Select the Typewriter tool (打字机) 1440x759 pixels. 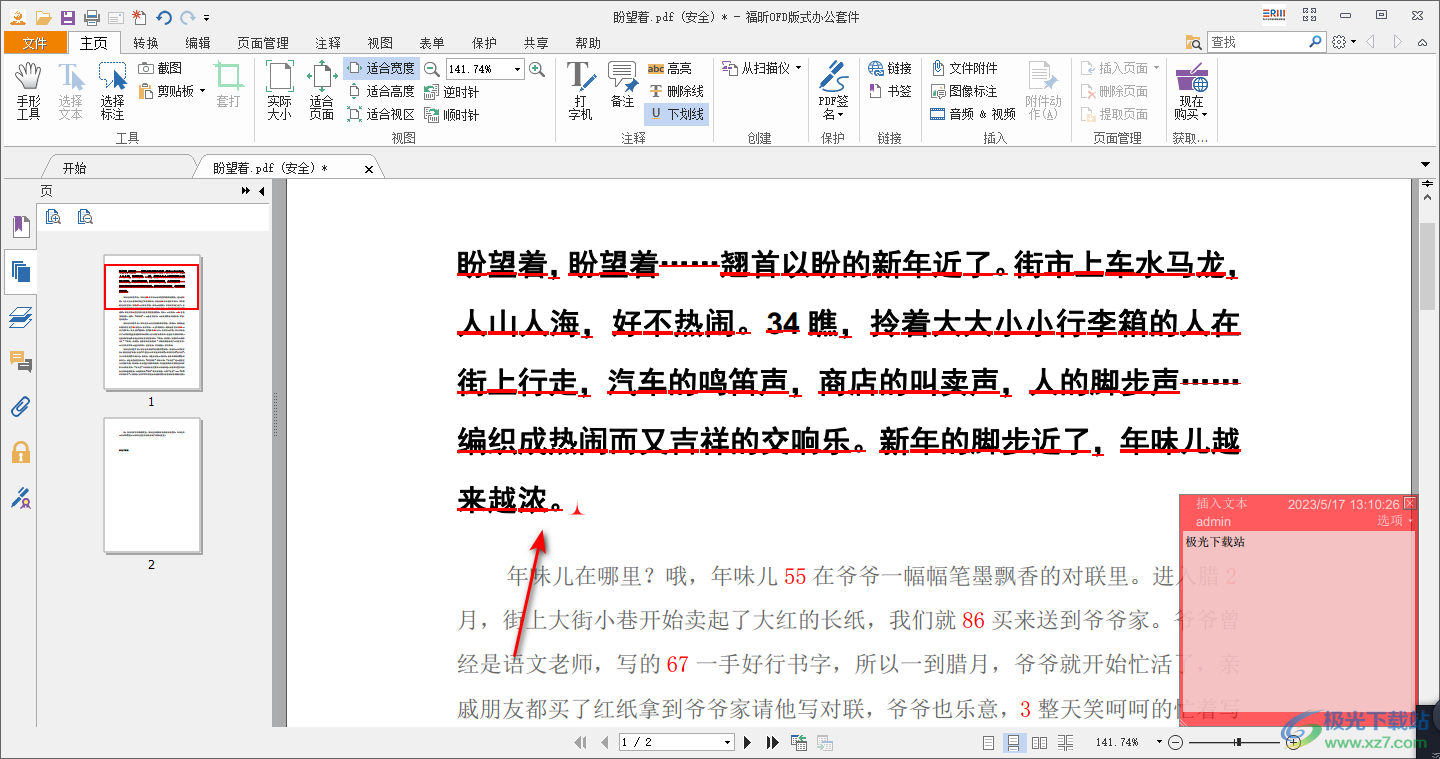581,91
